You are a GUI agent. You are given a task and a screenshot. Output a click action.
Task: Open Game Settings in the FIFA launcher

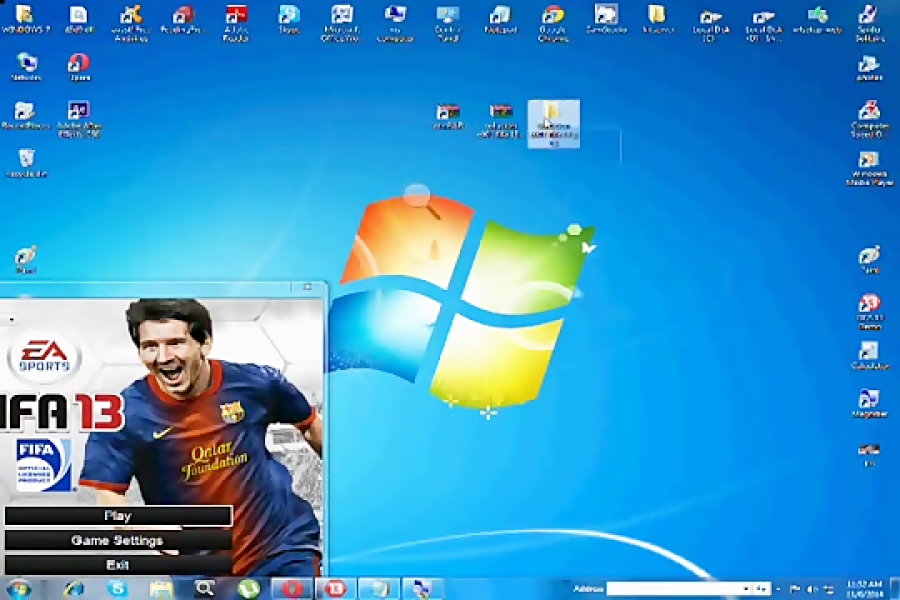118,540
